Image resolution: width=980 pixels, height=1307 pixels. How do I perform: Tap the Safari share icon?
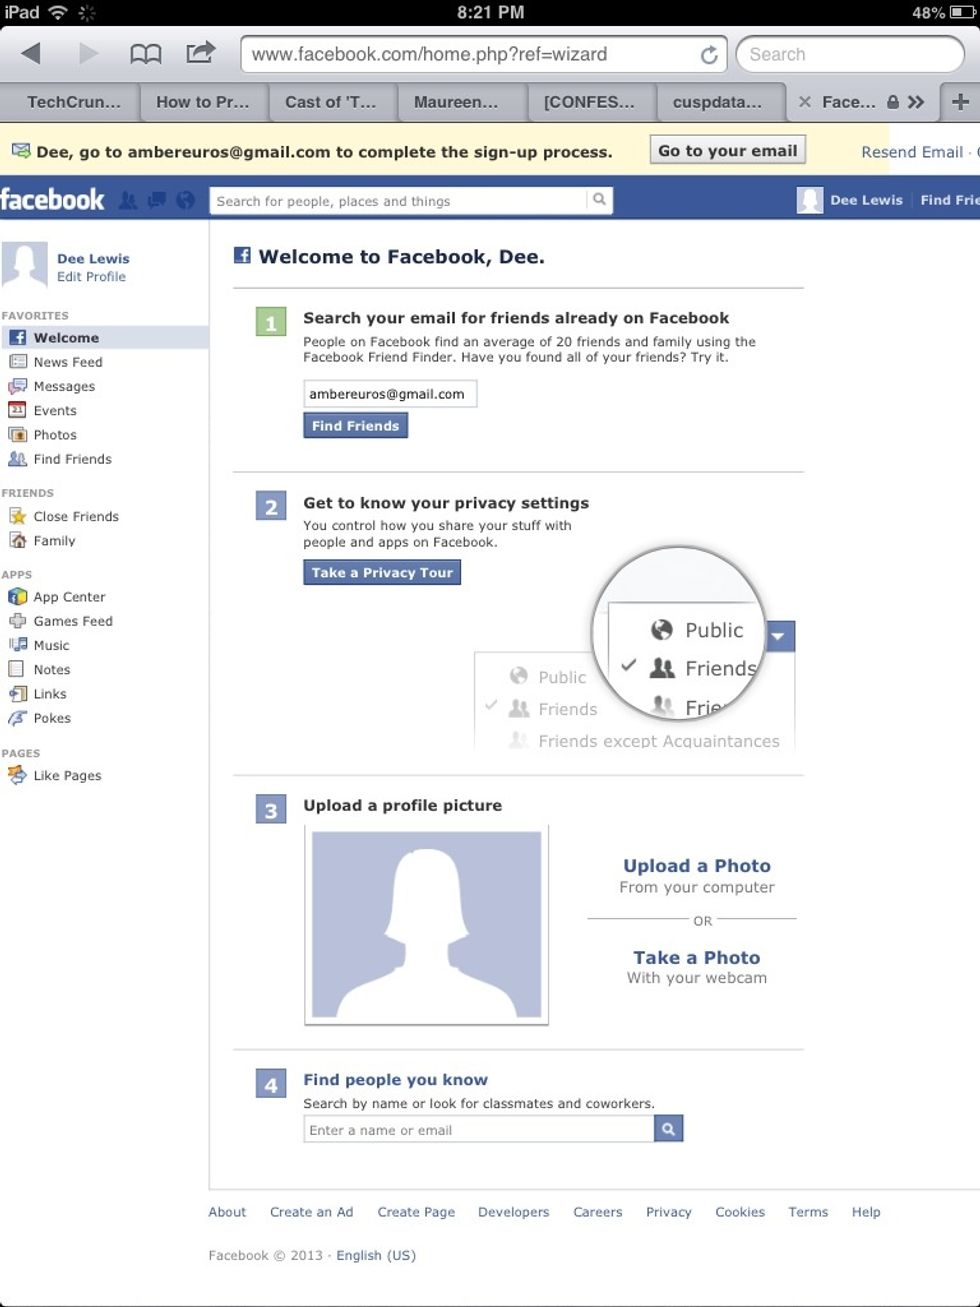201,52
